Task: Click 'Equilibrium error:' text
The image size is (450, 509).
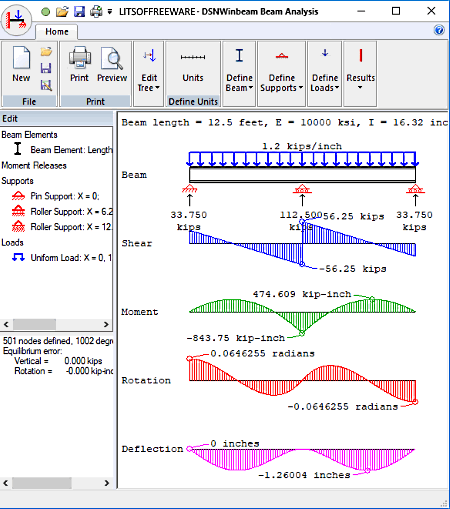Action: coord(32,351)
